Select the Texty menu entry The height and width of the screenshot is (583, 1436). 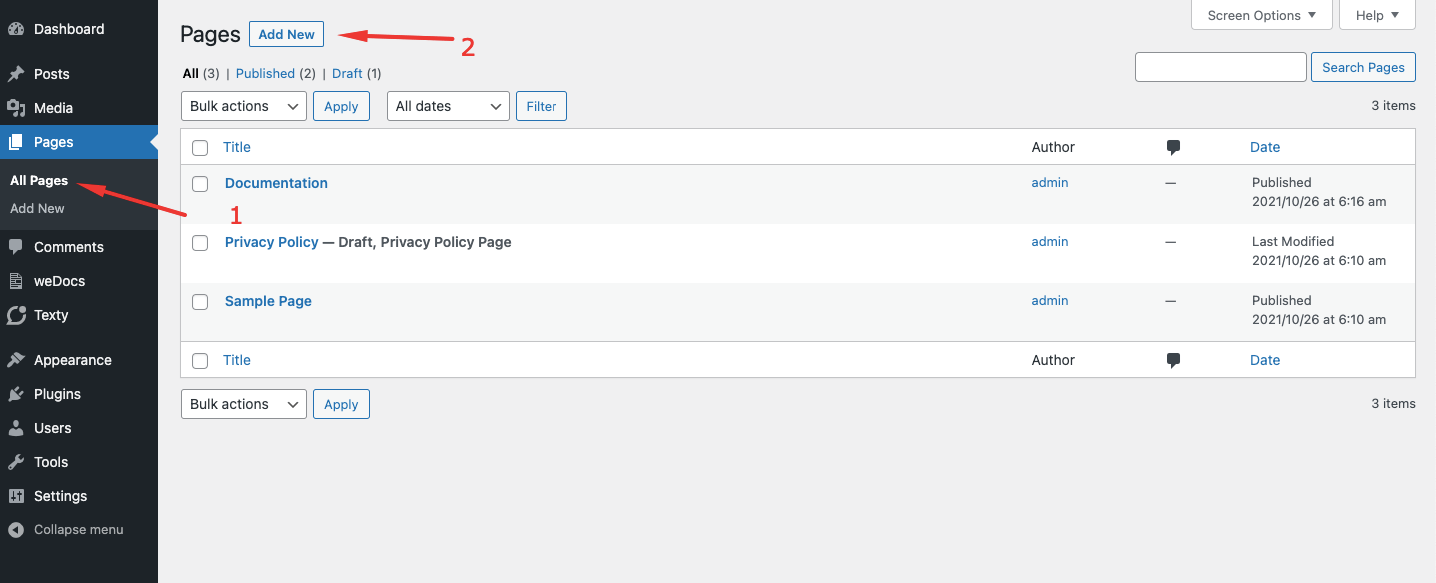coord(51,315)
